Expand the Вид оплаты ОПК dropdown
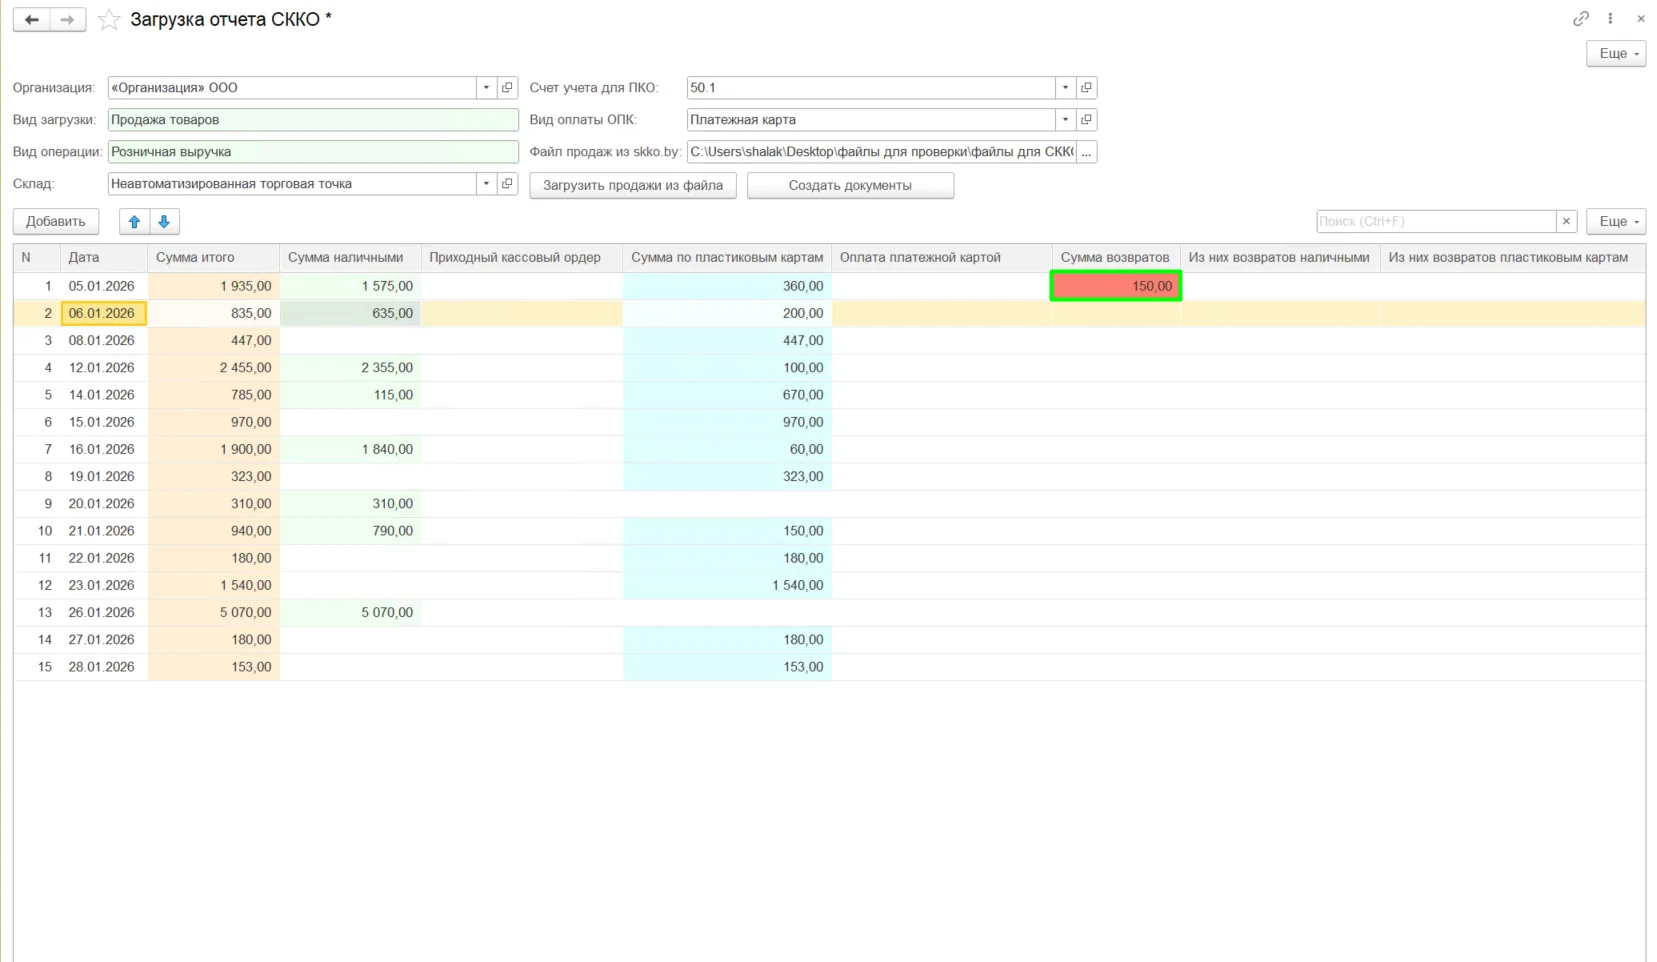This screenshot has width=1657, height=962. [x=1065, y=120]
